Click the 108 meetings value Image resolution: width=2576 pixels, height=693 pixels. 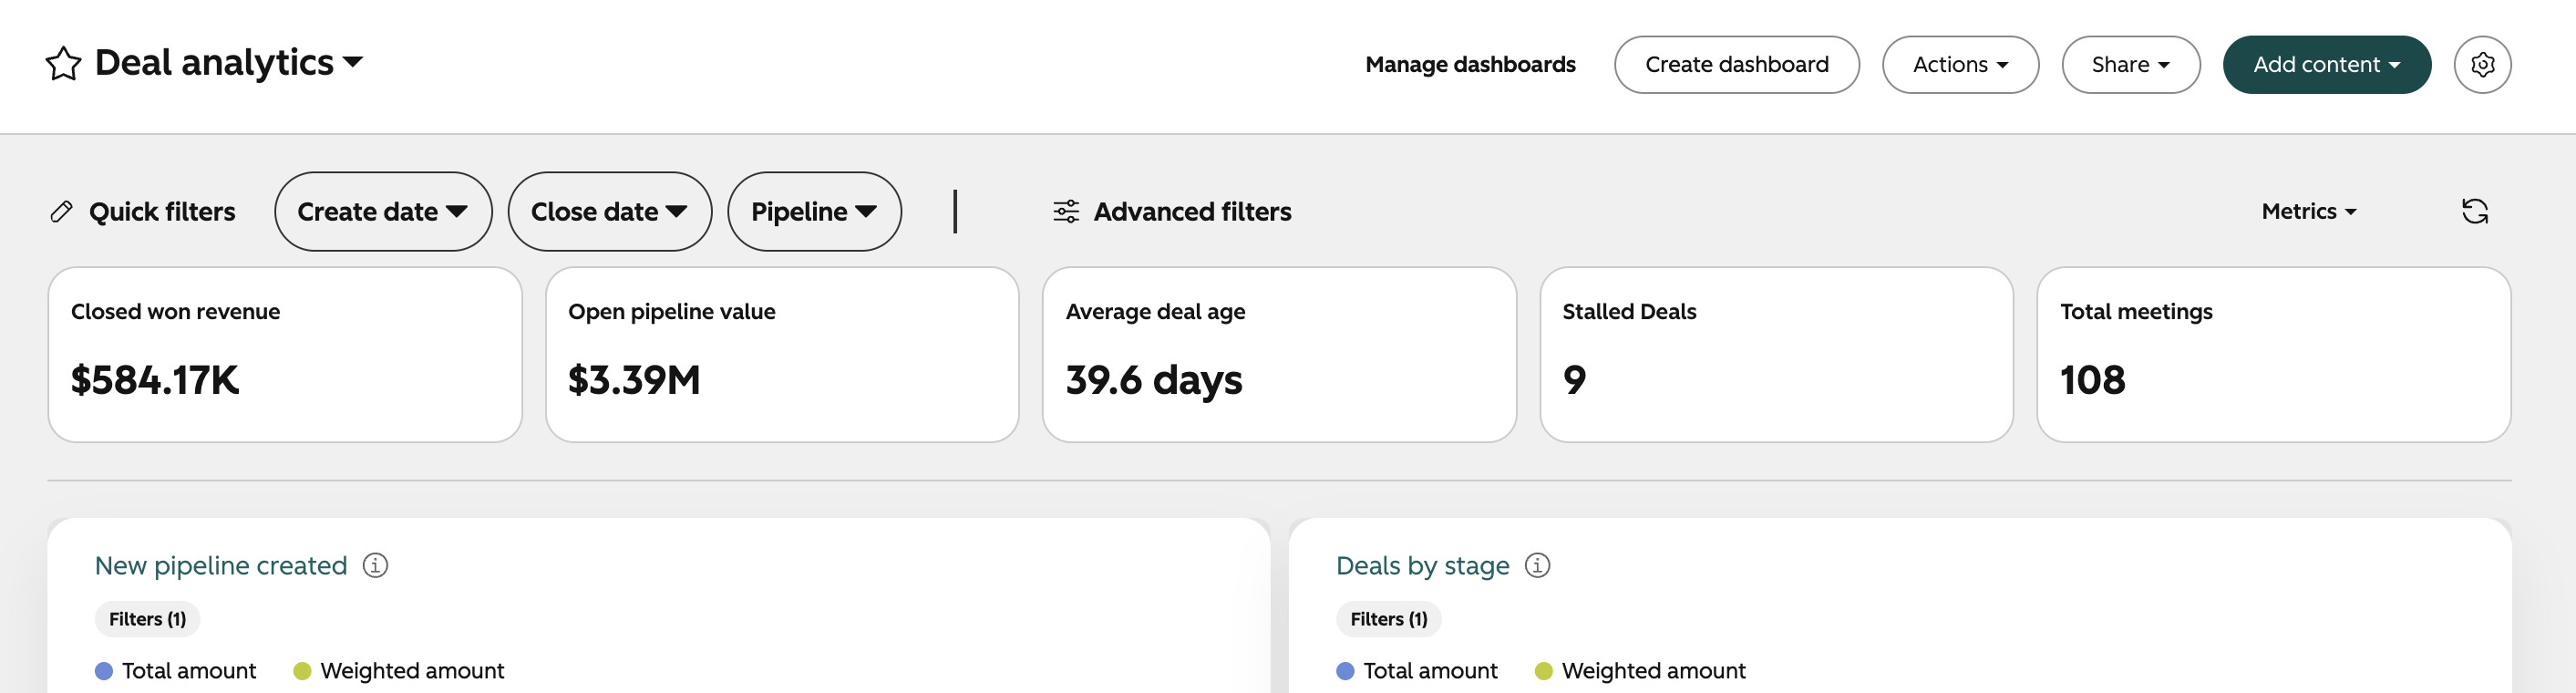pyautogui.click(x=2092, y=380)
